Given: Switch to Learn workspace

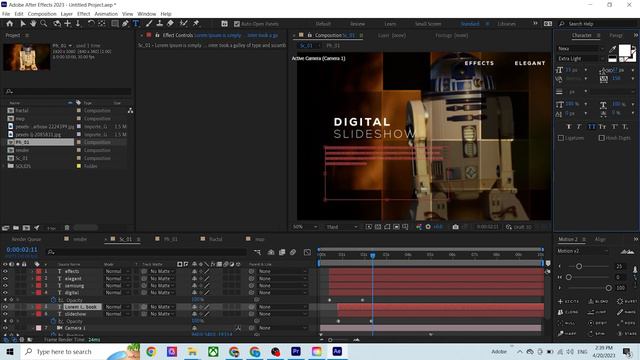Looking at the screenshot, I should (x=390, y=24).
